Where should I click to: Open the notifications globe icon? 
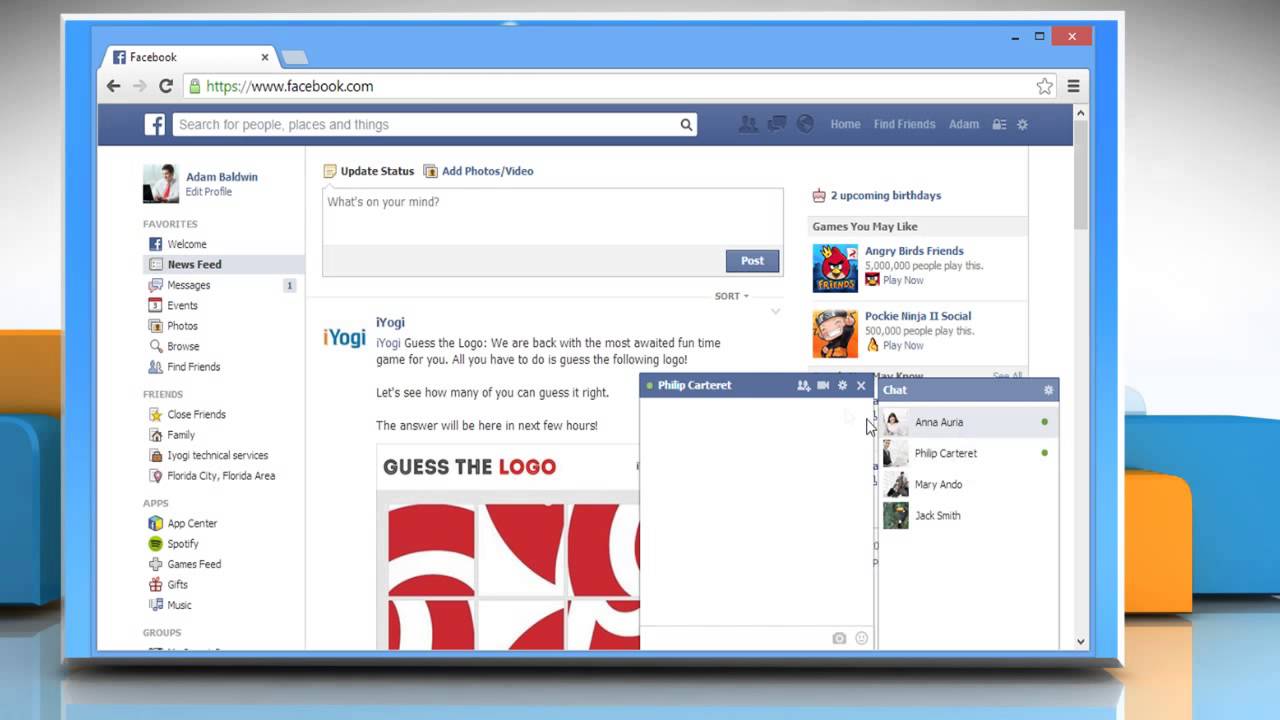click(x=805, y=124)
